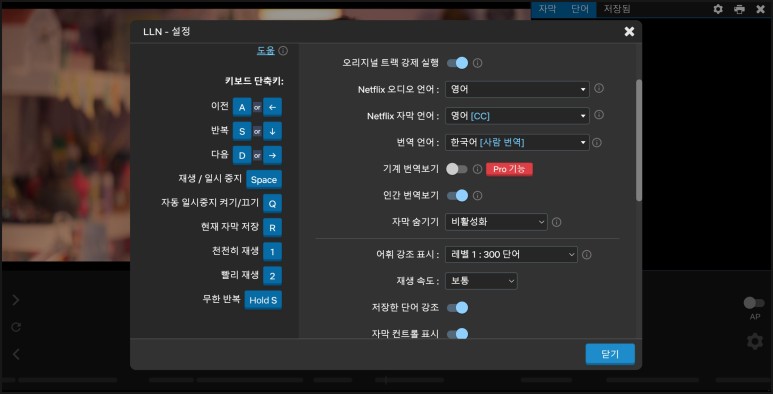Click the D key shortcut for 다음
Viewport: 773px width, 394px height.
click(x=242, y=155)
